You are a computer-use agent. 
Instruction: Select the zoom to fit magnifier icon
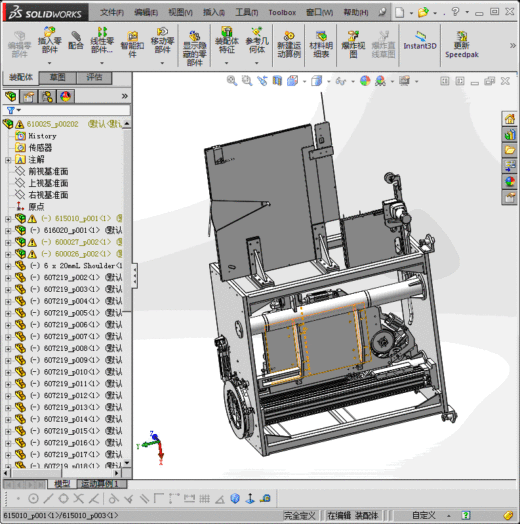(x=232, y=81)
